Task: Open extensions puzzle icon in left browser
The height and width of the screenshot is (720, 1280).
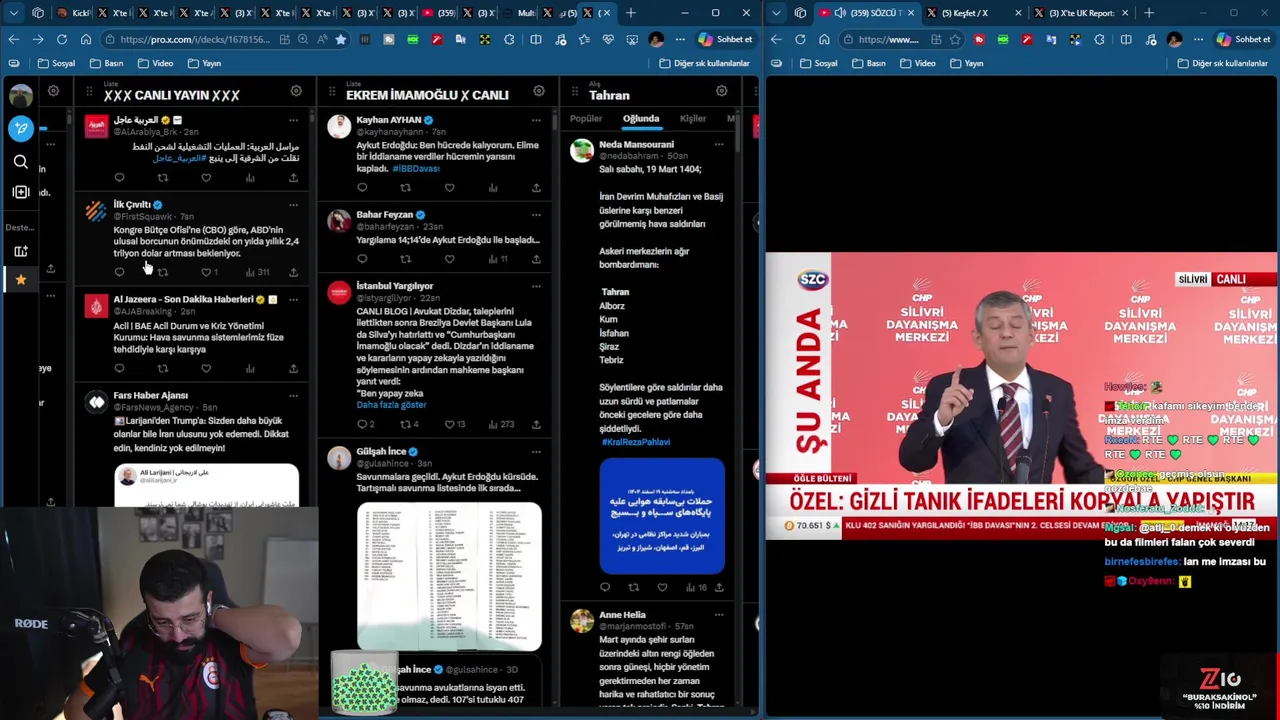Action: pyautogui.click(x=509, y=39)
